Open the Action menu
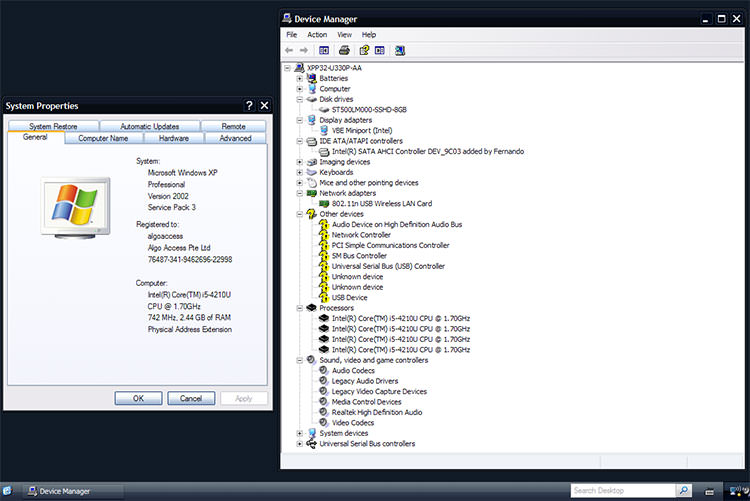Screen dimensions: 750x501 click(x=317, y=34)
